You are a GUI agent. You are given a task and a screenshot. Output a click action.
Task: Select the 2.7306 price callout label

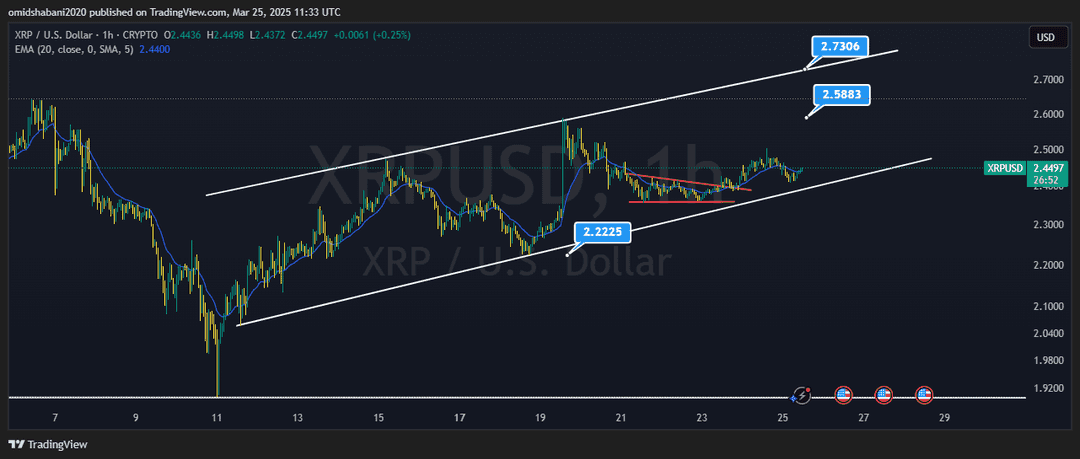(842, 47)
